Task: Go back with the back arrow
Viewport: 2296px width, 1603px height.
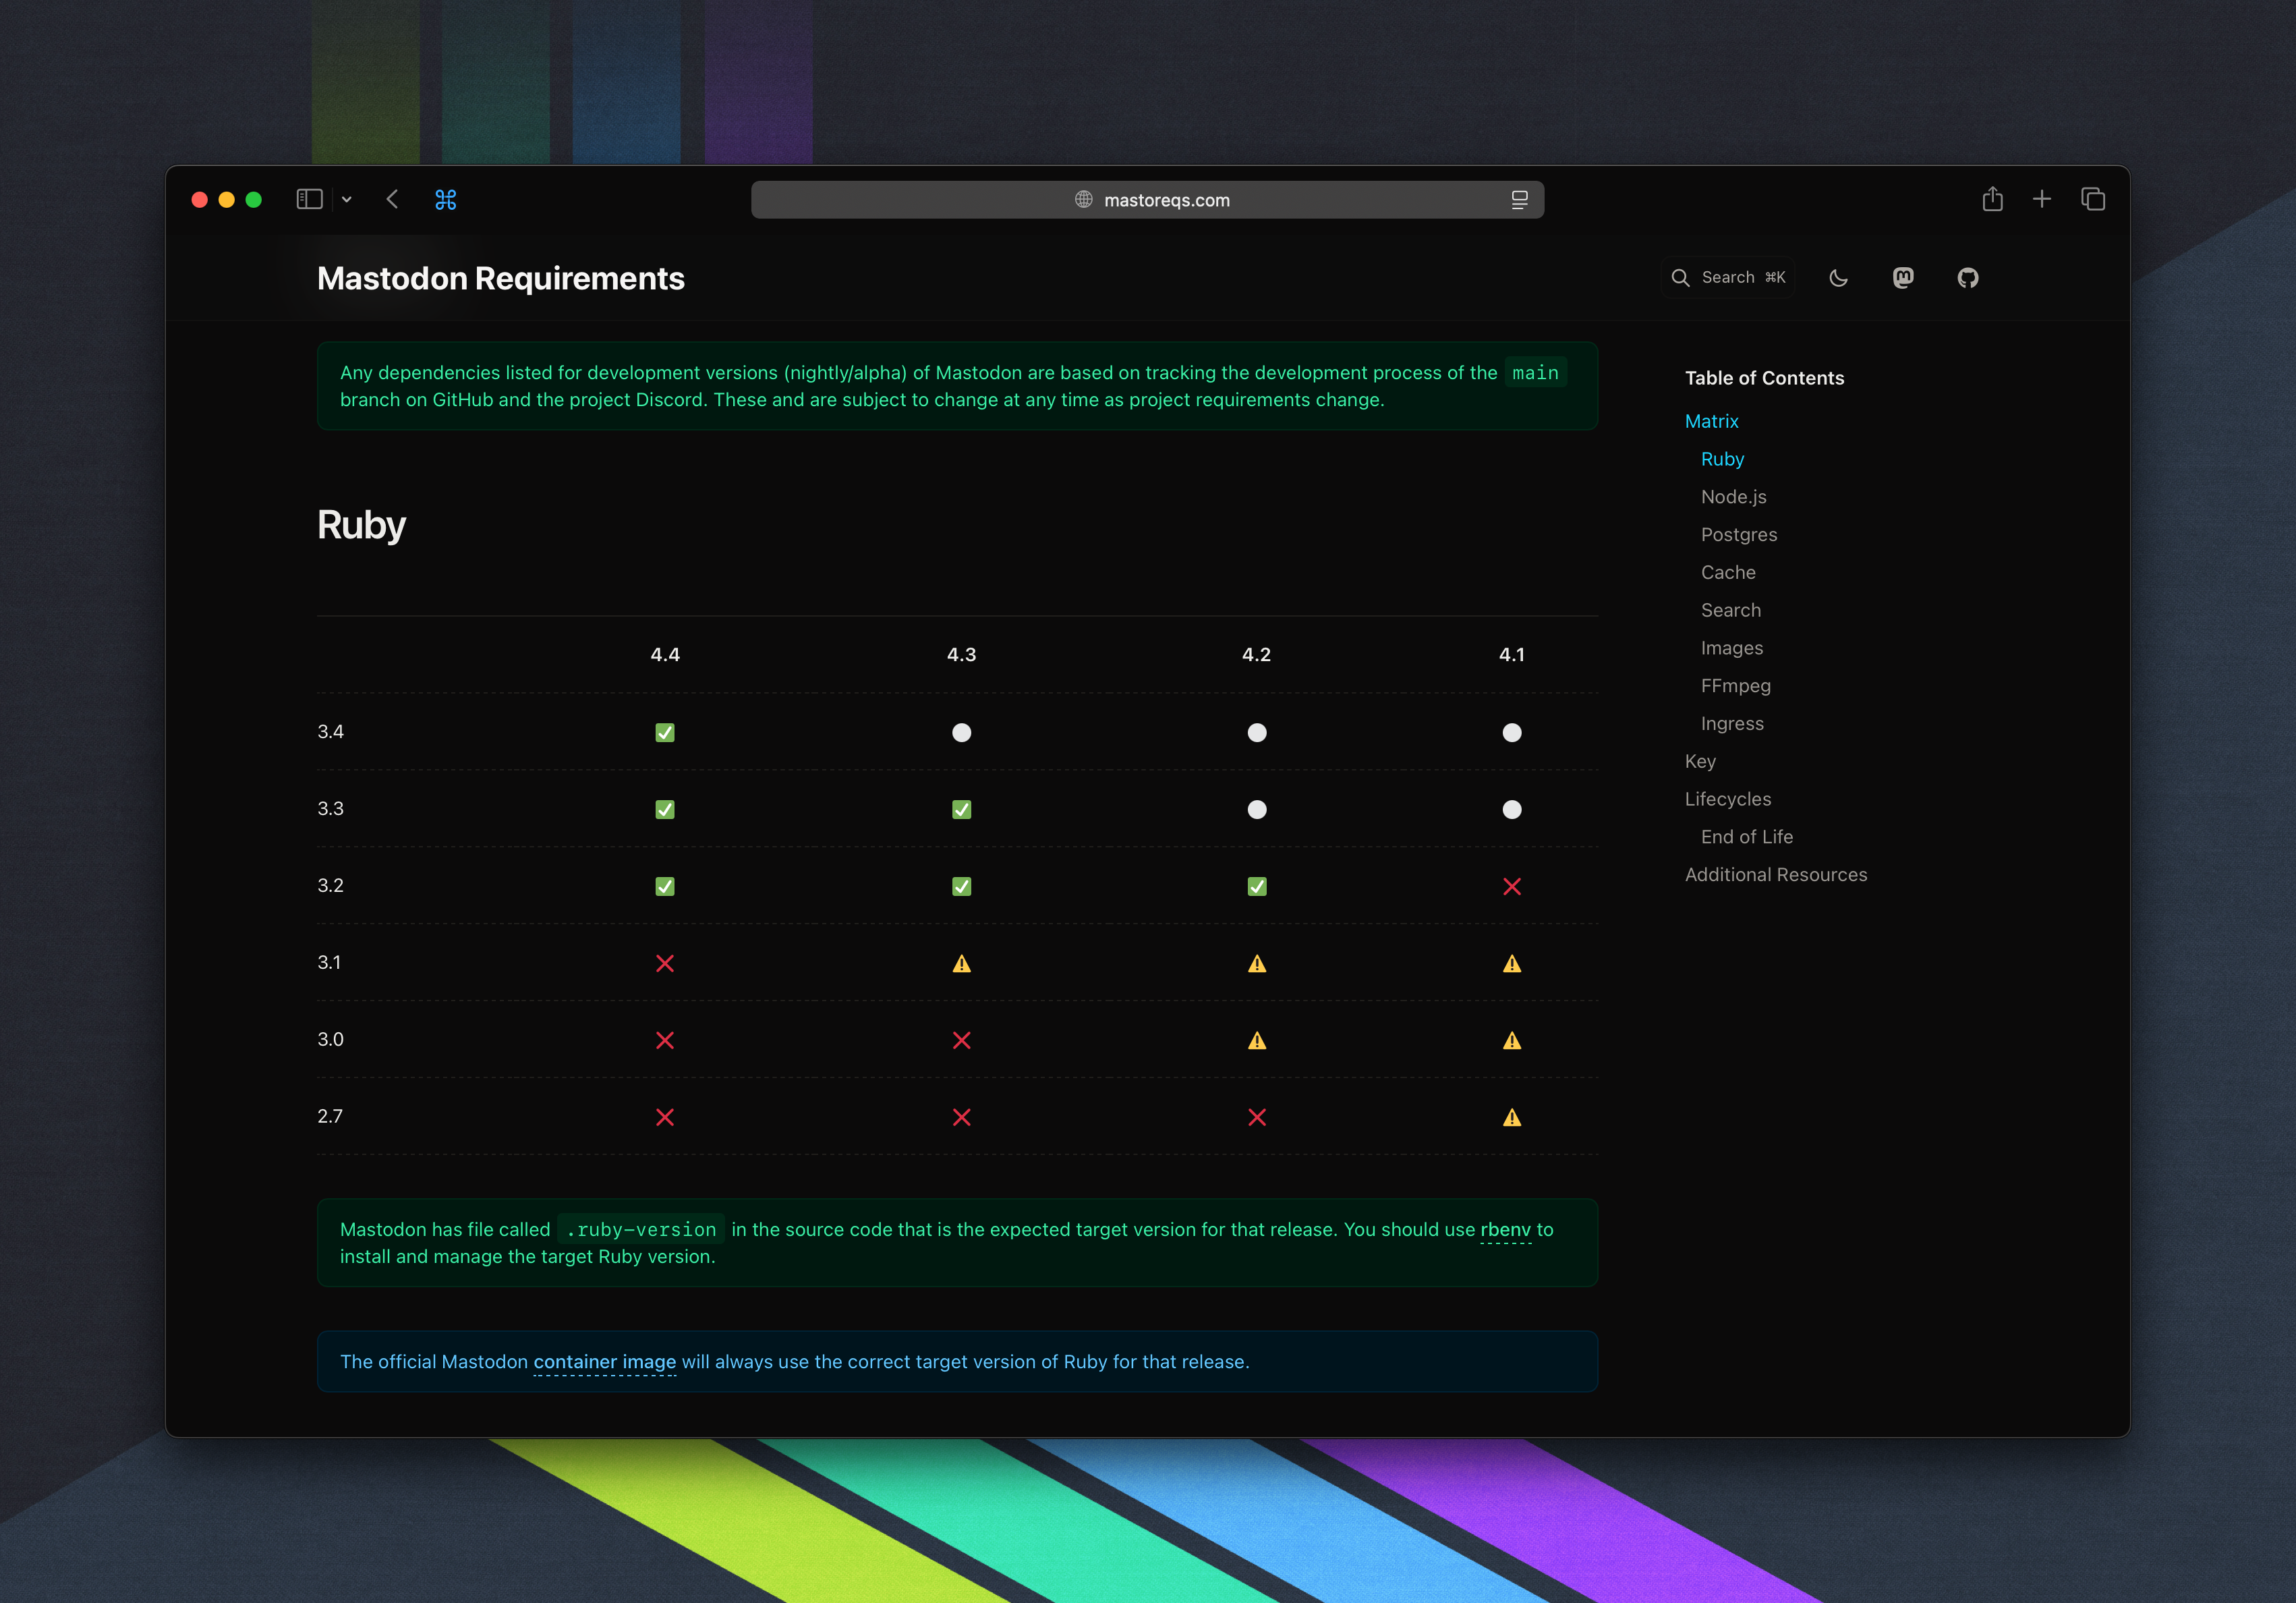Action: pos(392,200)
